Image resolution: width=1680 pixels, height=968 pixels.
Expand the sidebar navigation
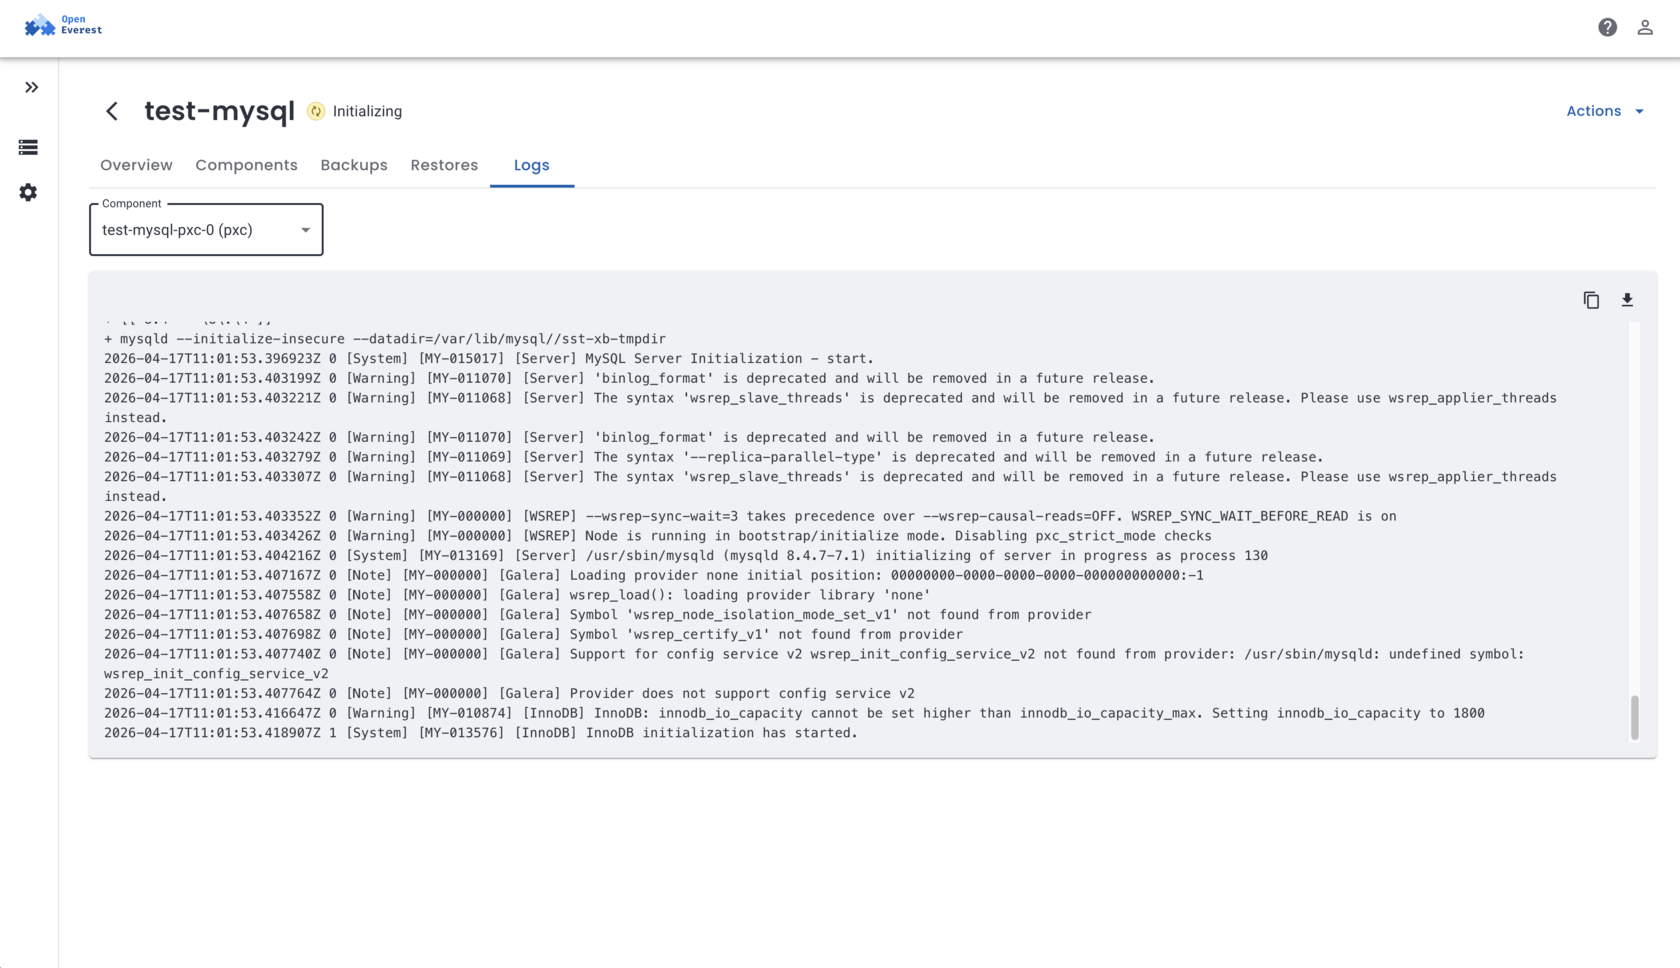[x=31, y=88]
